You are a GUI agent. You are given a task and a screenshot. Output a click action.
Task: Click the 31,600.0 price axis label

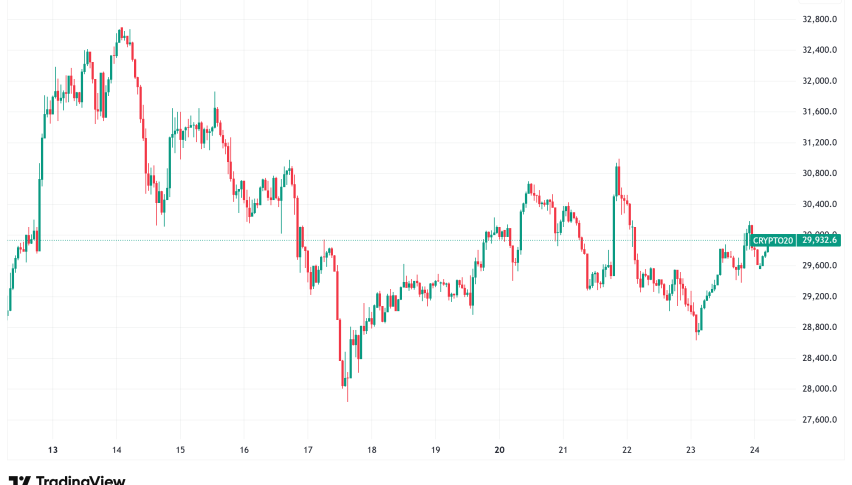click(820, 112)
